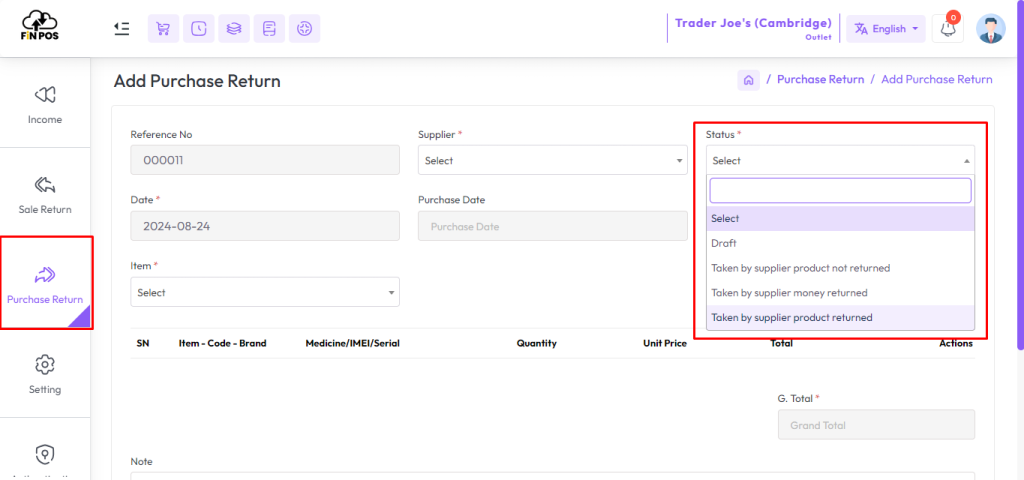
Task: Click the Sale Return arrows icon
Action: [x=45, y=185]
